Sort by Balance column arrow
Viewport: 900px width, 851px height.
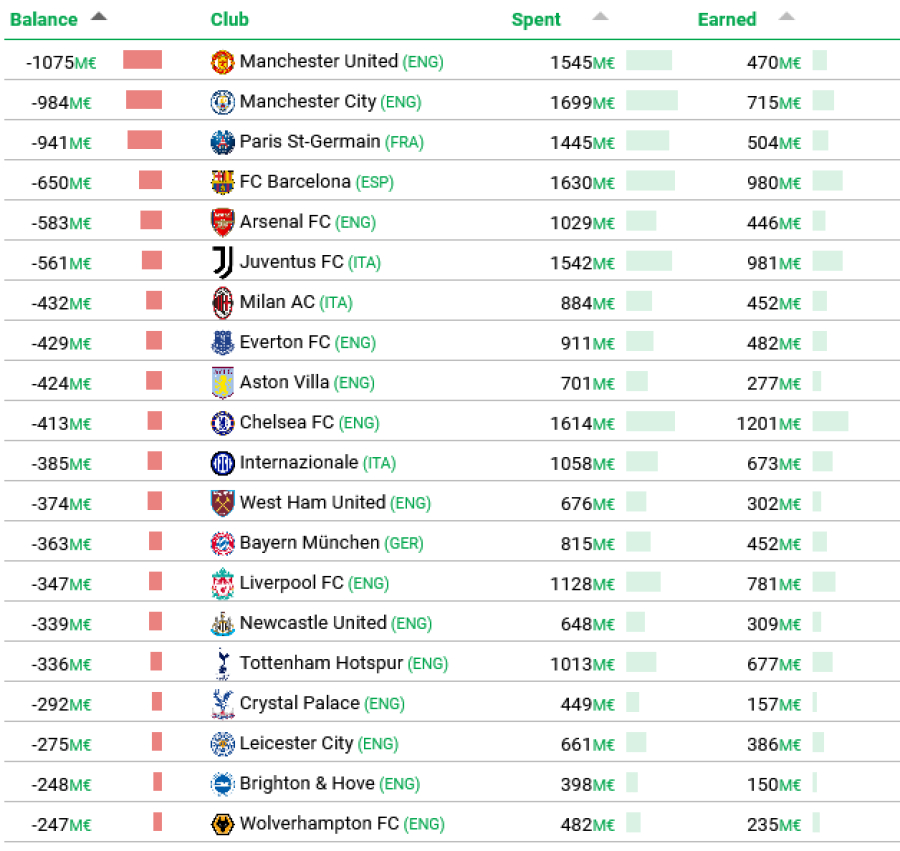click(x=98, y=17)
